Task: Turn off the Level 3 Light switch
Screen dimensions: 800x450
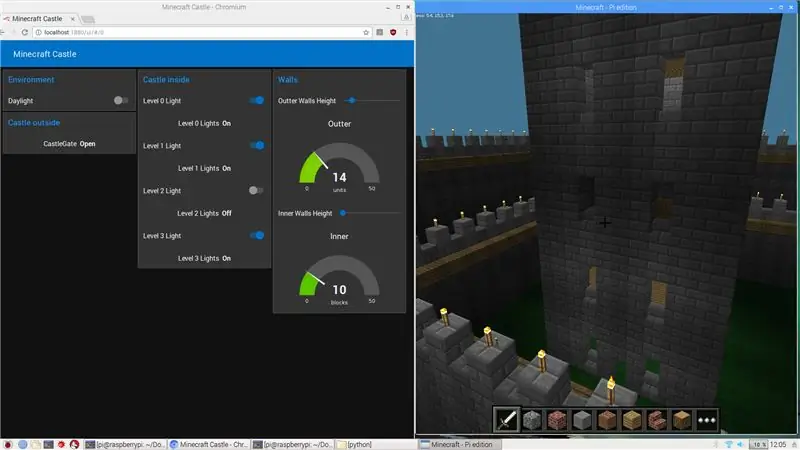Action: click(x=257, y=235)
